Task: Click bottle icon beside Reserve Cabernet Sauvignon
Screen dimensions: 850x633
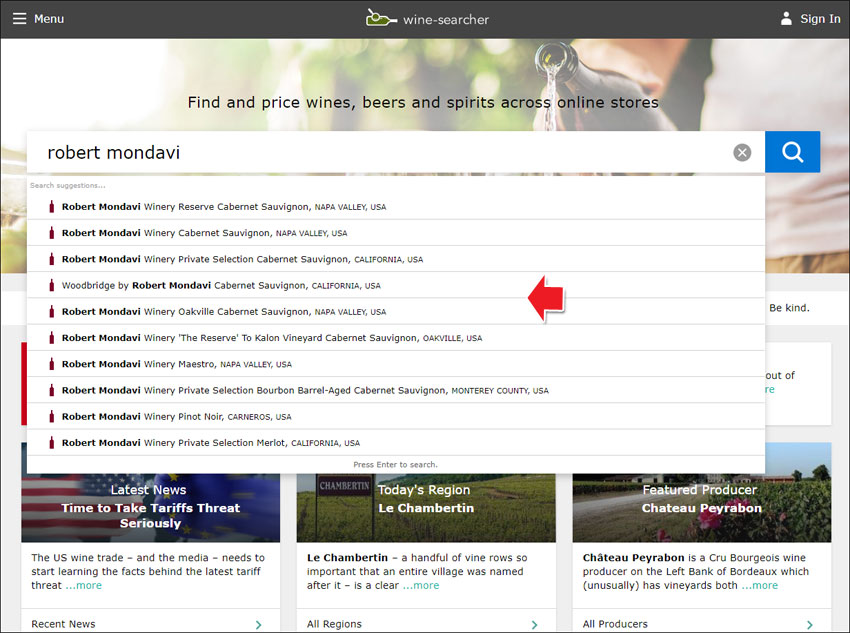Action: 51,206
